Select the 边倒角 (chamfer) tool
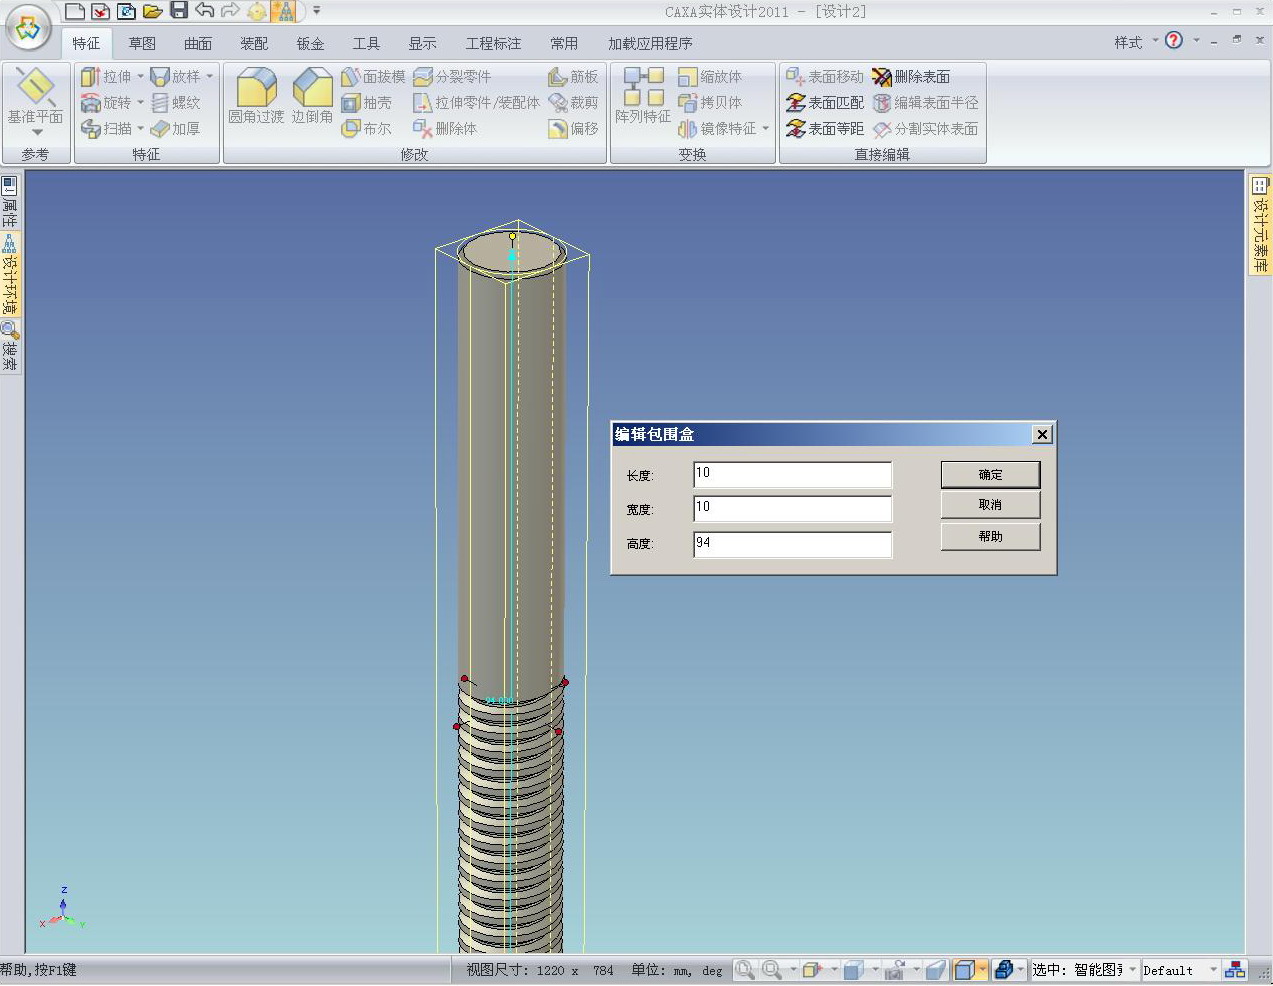This screenshot has height=986, width=1273. (312, 89)
